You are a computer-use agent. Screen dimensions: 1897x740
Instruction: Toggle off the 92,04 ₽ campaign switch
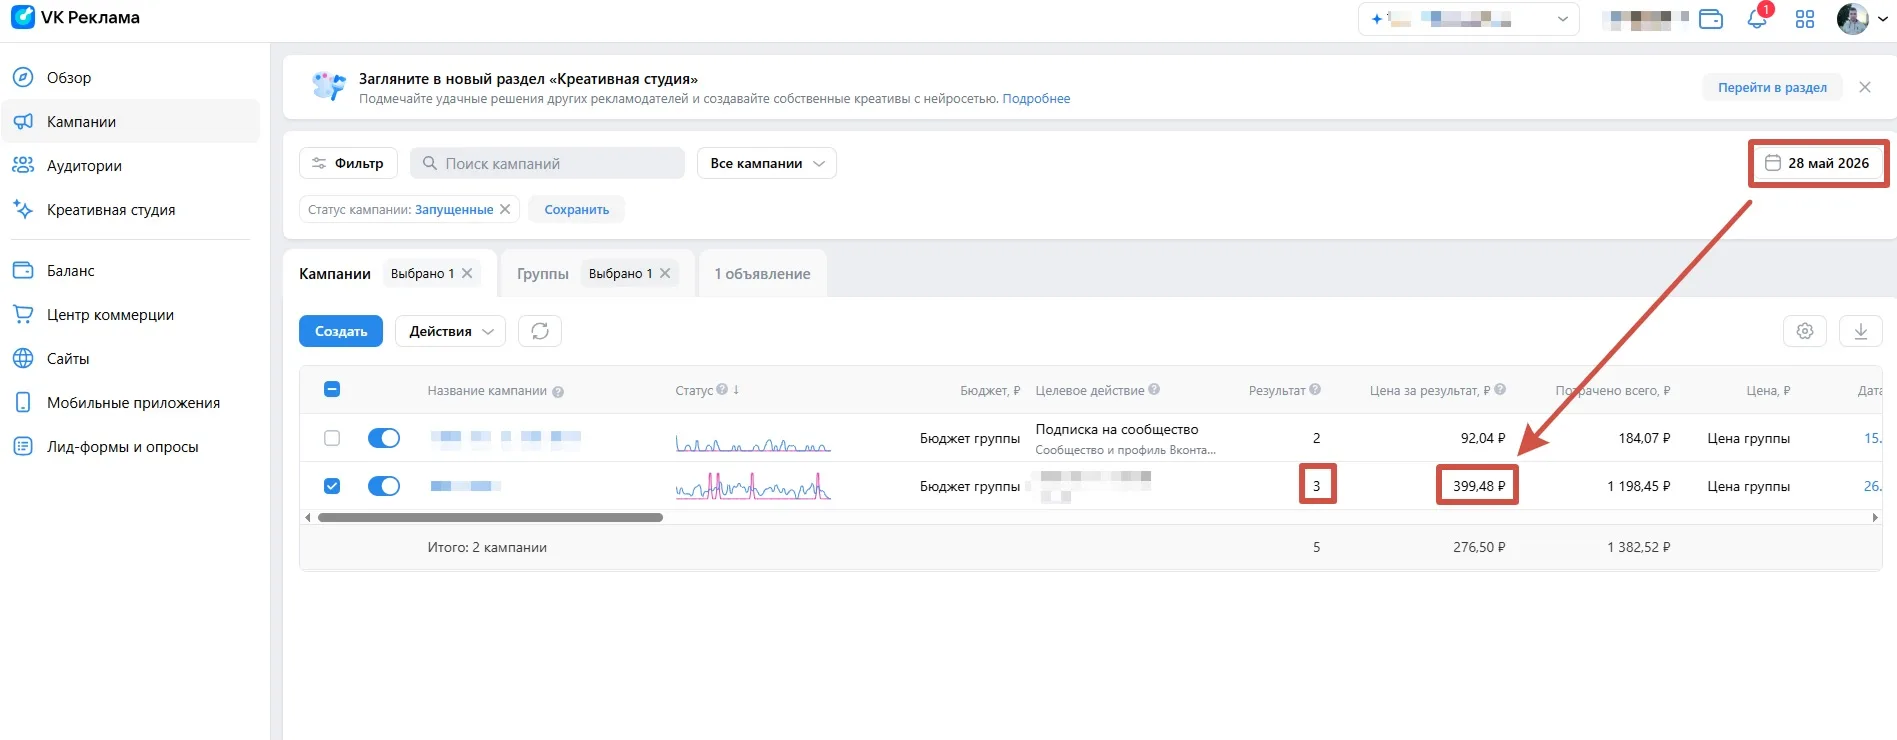384,438
